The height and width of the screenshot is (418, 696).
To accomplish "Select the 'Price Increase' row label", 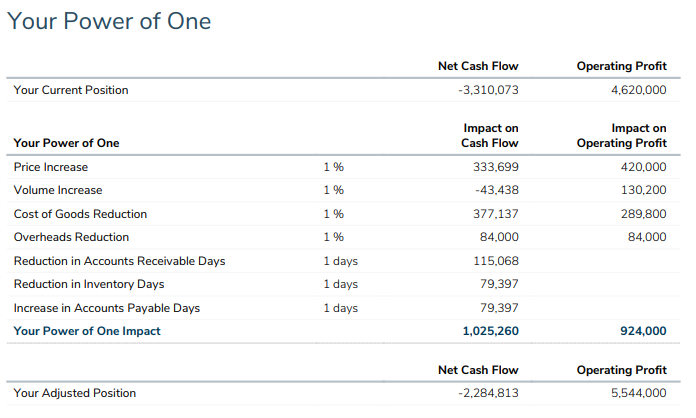I will 51,167.
